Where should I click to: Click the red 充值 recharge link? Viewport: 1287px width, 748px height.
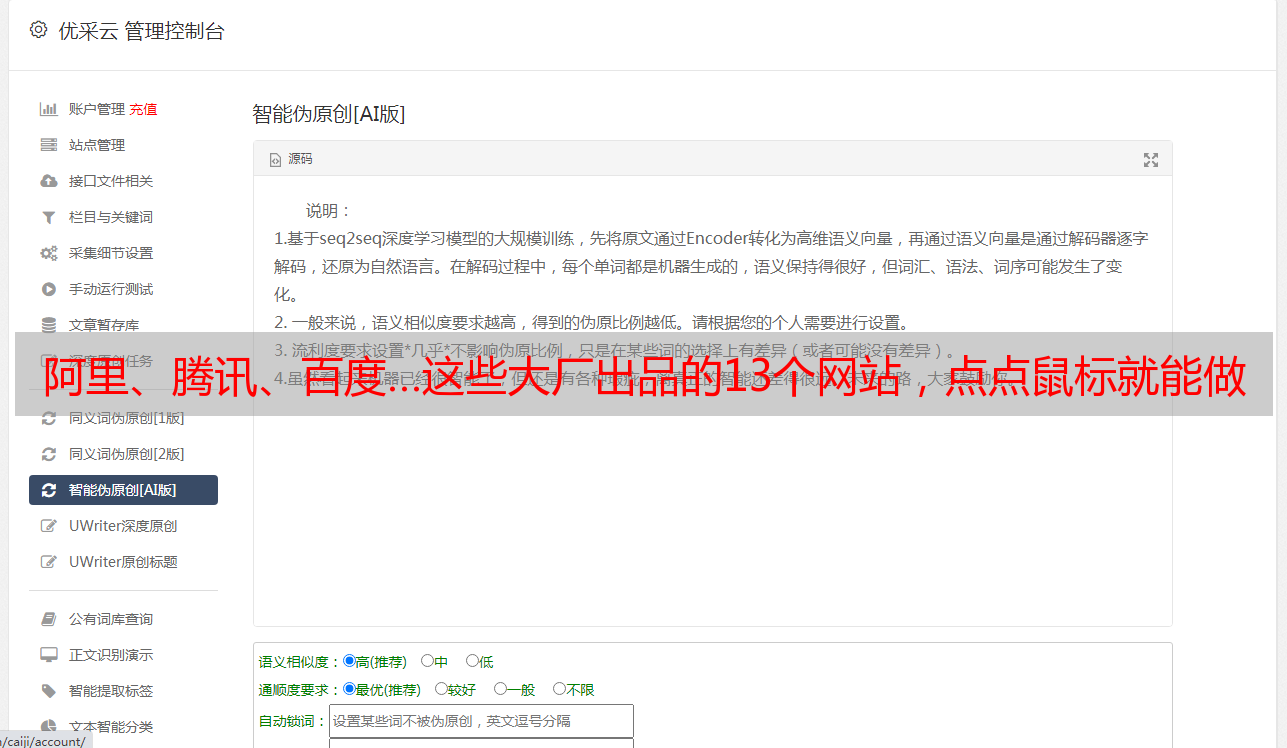point(143,109)
